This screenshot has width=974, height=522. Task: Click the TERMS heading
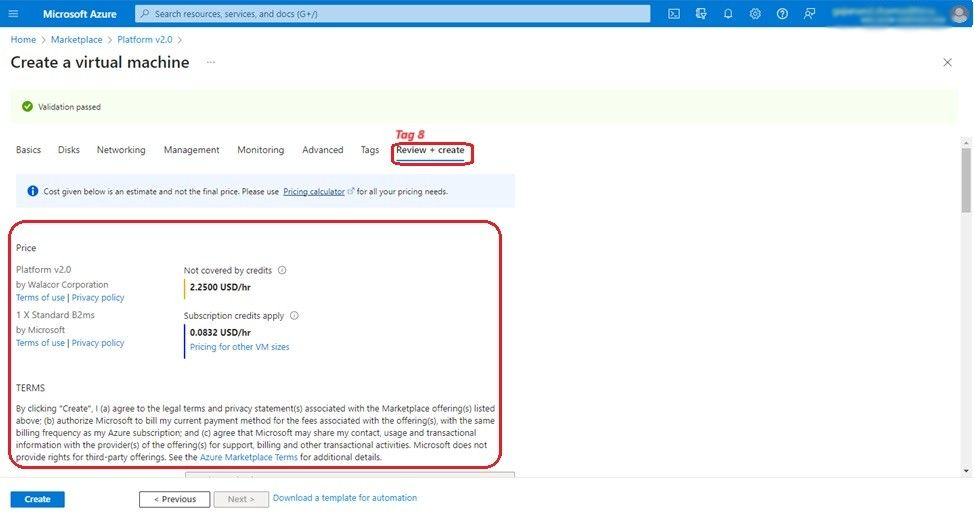[x=30, y=388]
